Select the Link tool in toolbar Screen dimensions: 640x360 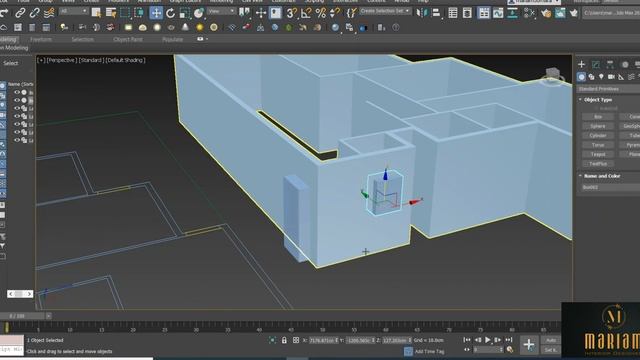click(x=20, y=13)
